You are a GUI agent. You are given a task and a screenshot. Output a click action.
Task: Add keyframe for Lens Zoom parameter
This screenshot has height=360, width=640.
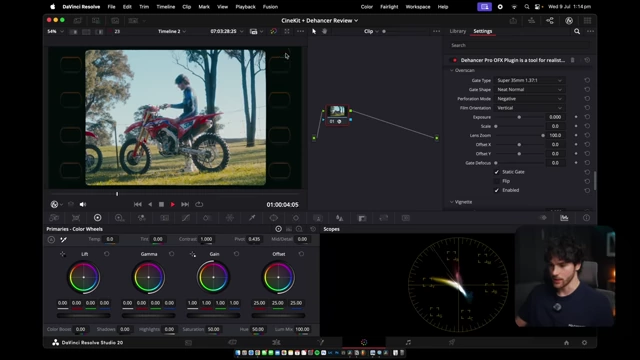tap(576, 136)
